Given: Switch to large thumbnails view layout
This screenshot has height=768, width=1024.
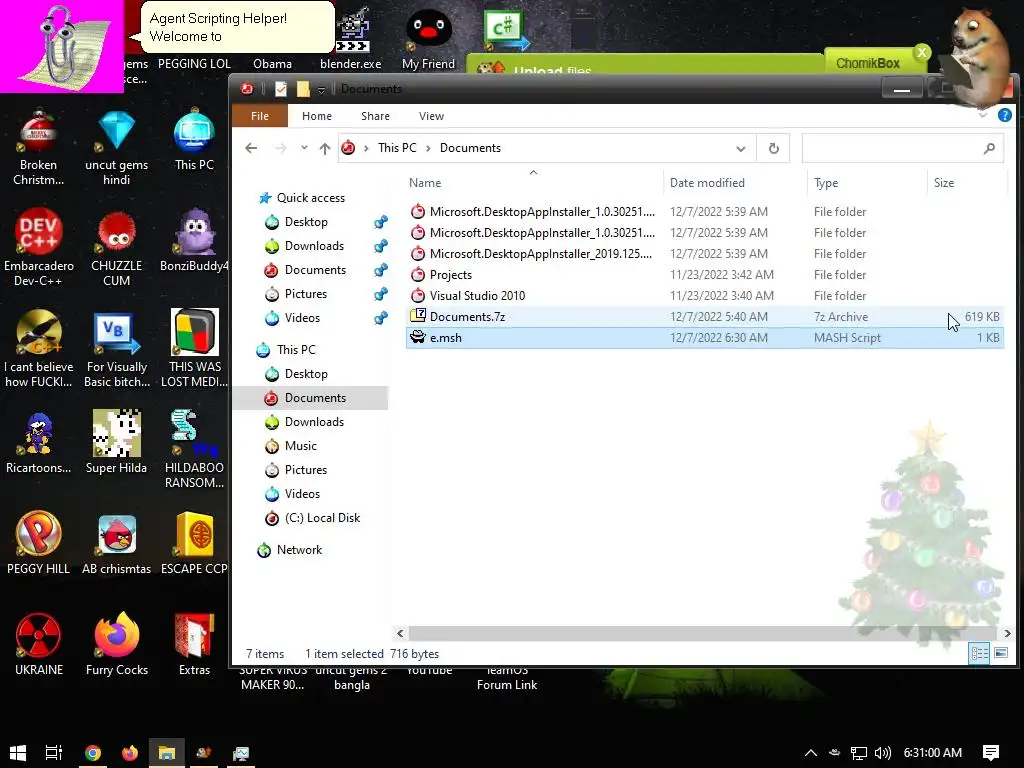Looking at the screenshot, I should click(1000, 653).
